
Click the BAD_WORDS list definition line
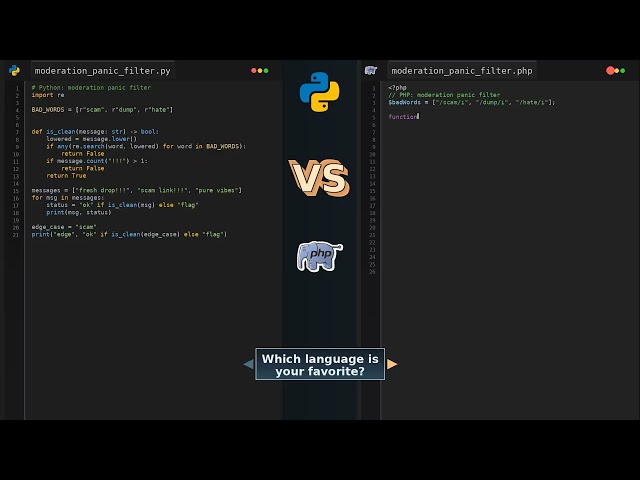102,109
